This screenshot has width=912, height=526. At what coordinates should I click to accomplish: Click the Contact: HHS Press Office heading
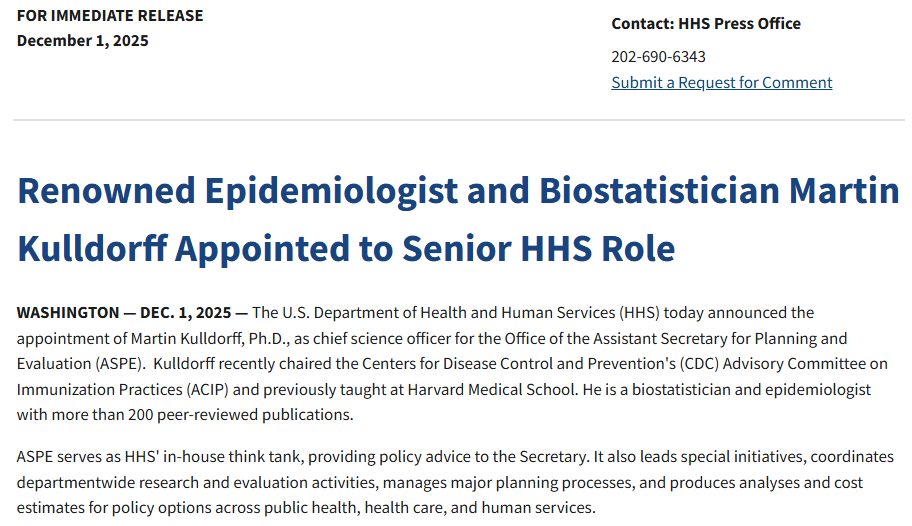click(x=706, y=24)
